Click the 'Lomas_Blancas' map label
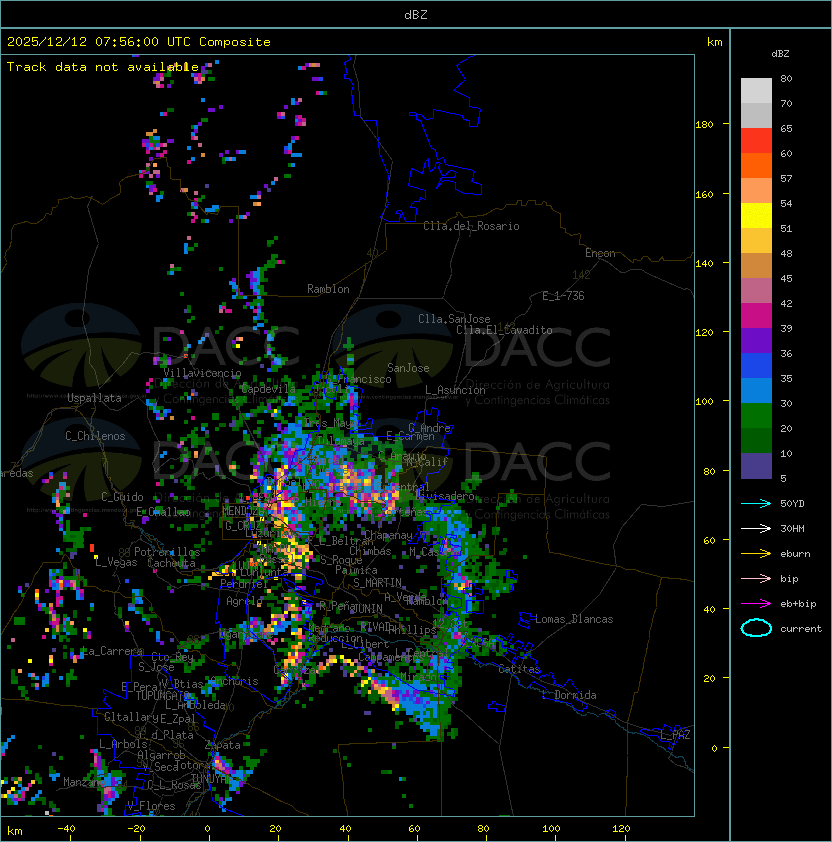The height and width of the screenshot is (842, 832). [574, 619]
